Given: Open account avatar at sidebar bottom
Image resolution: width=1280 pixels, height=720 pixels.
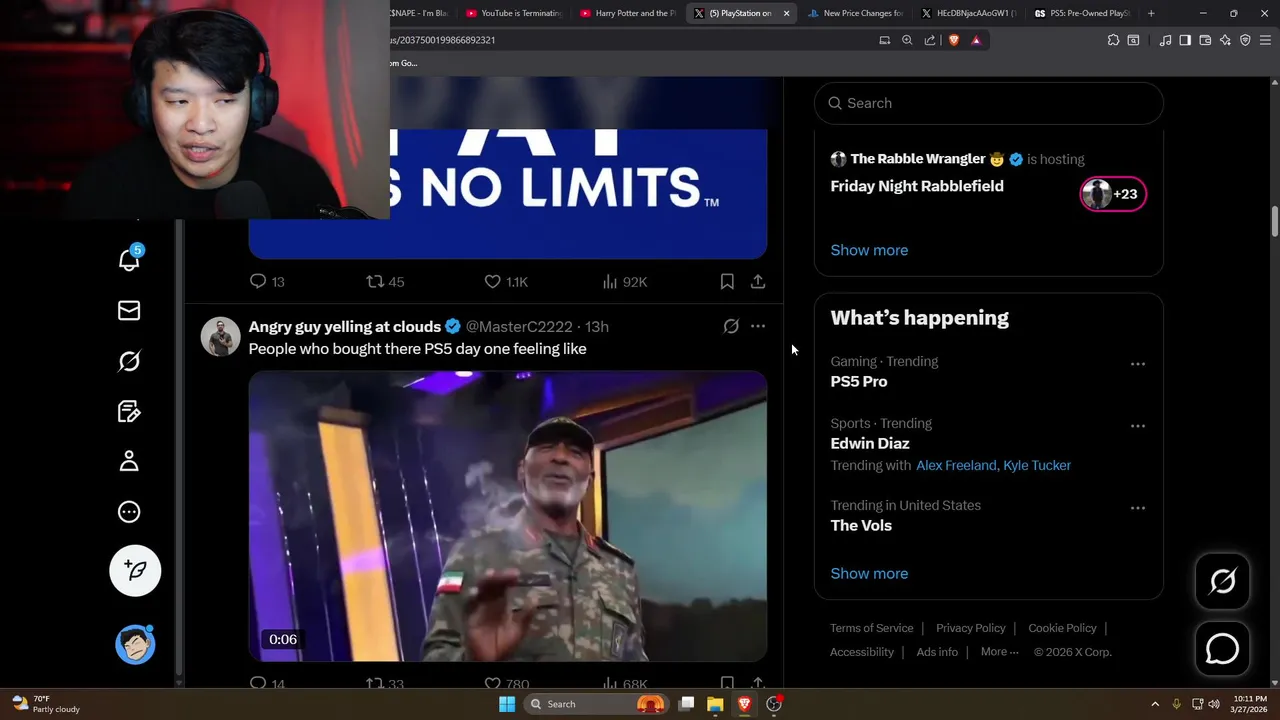Looking at the screenshot, I should pyautogui.click(x=135, y=644).
